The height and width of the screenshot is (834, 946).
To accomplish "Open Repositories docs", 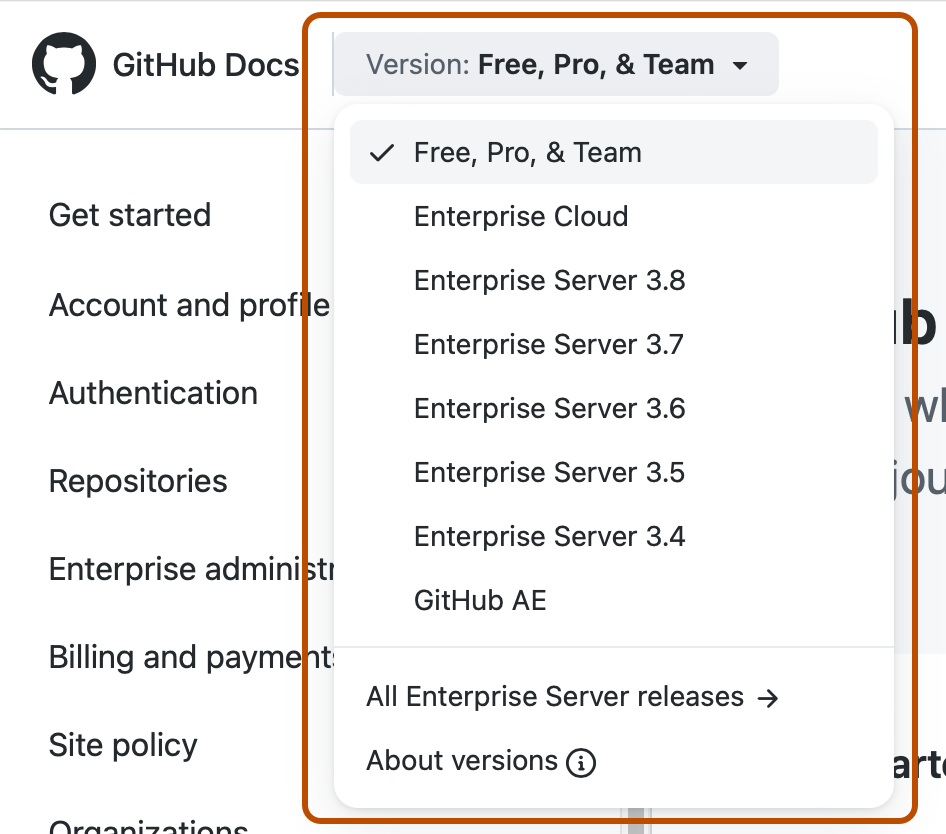I will click(138, 481).
